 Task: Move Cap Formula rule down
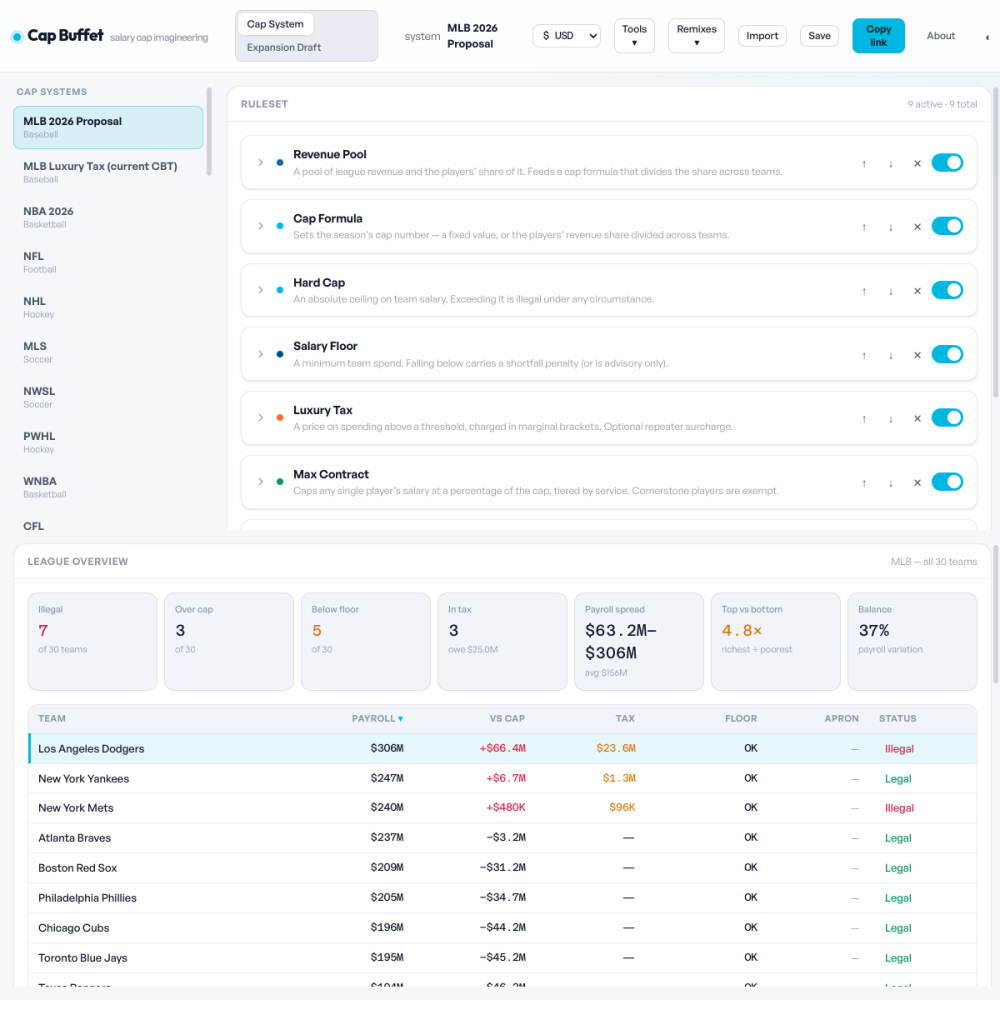pos(891,227)
